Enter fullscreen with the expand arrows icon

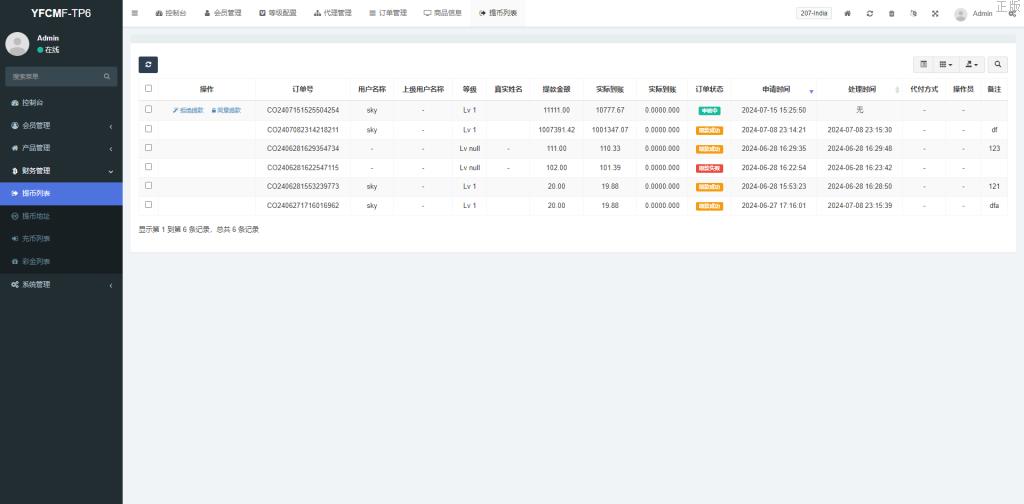[x=935, y=13]
